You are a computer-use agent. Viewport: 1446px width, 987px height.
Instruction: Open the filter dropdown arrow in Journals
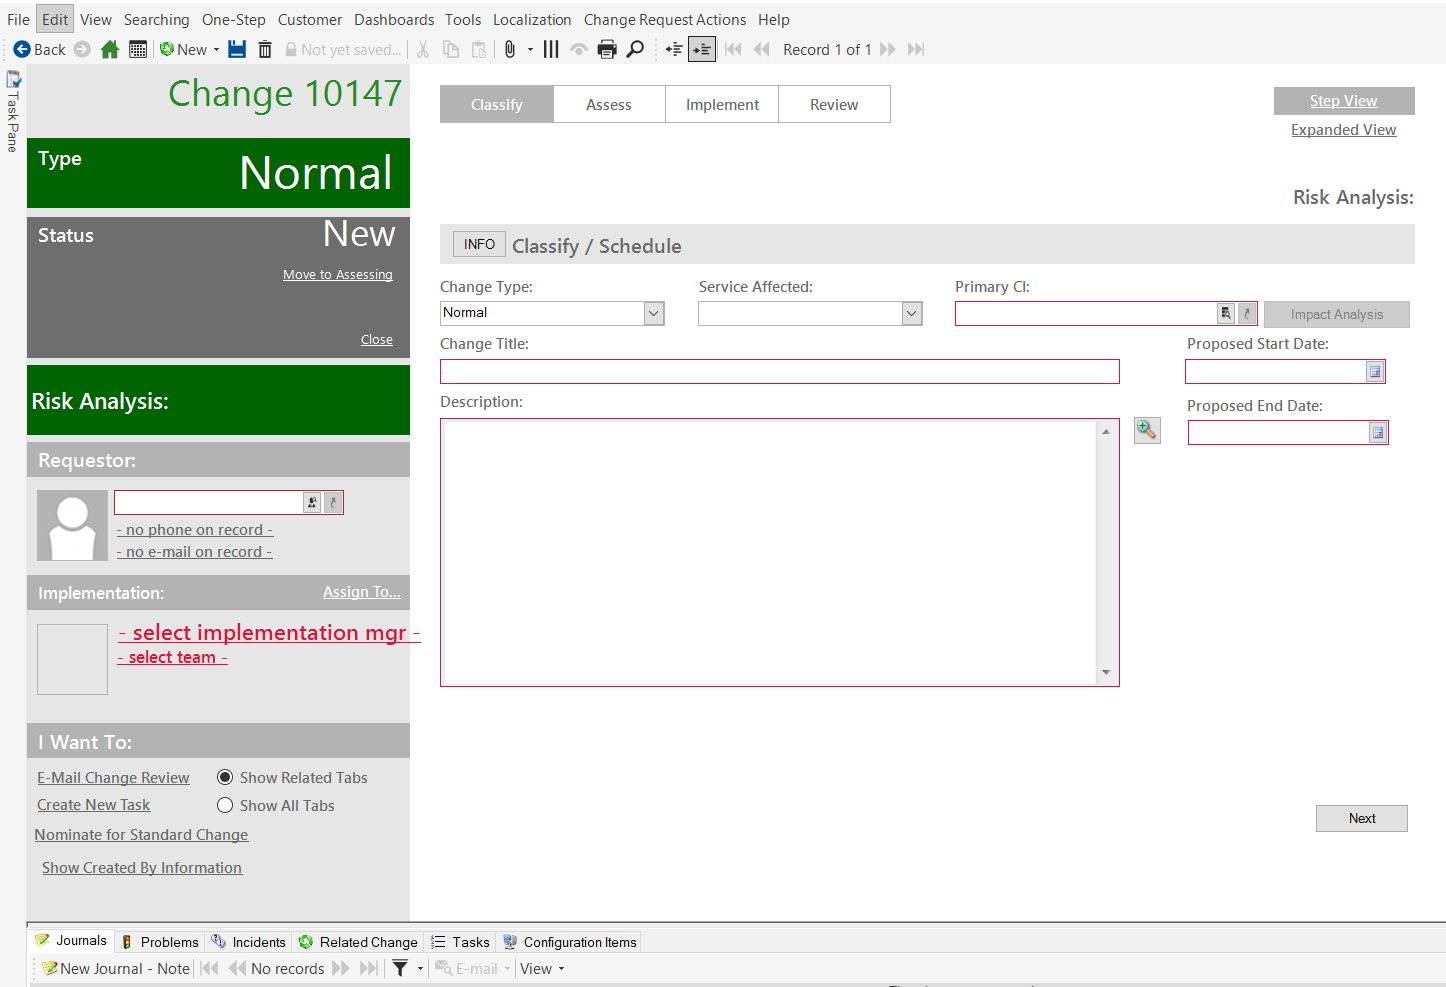pyautogui.click(x=420, y=968)
